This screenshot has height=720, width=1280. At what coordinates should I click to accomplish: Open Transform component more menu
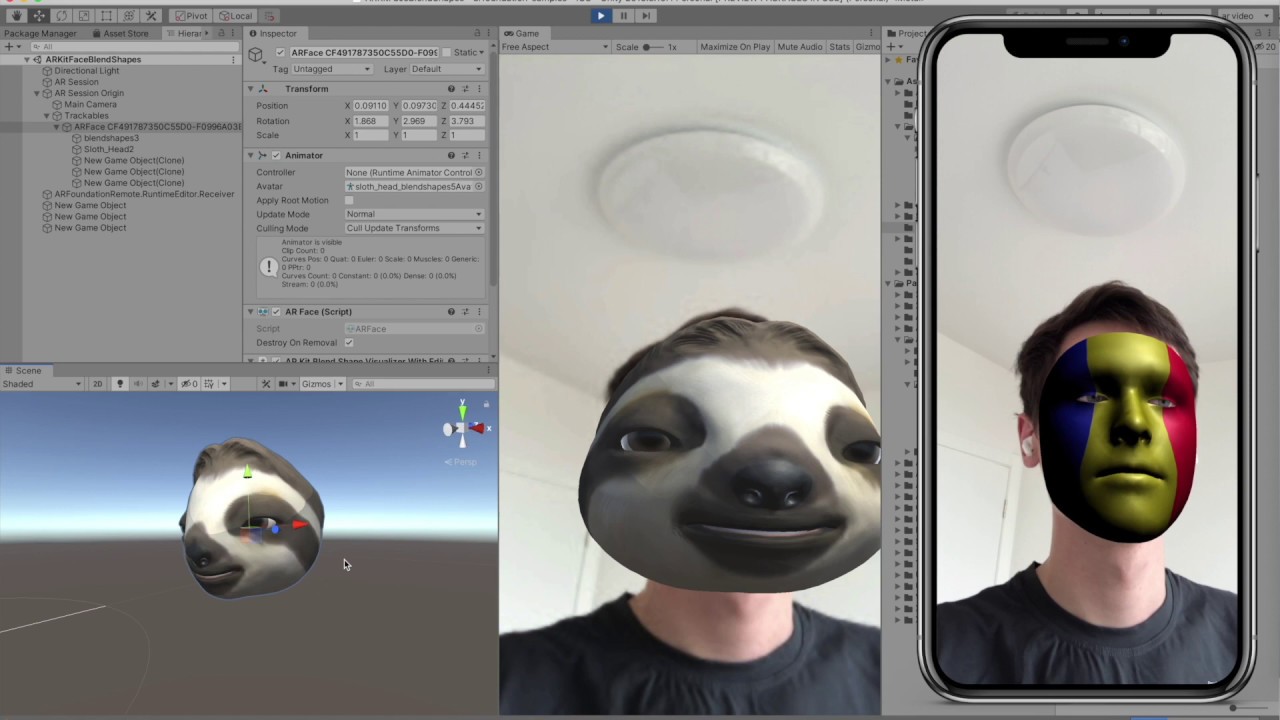point(479,89)
